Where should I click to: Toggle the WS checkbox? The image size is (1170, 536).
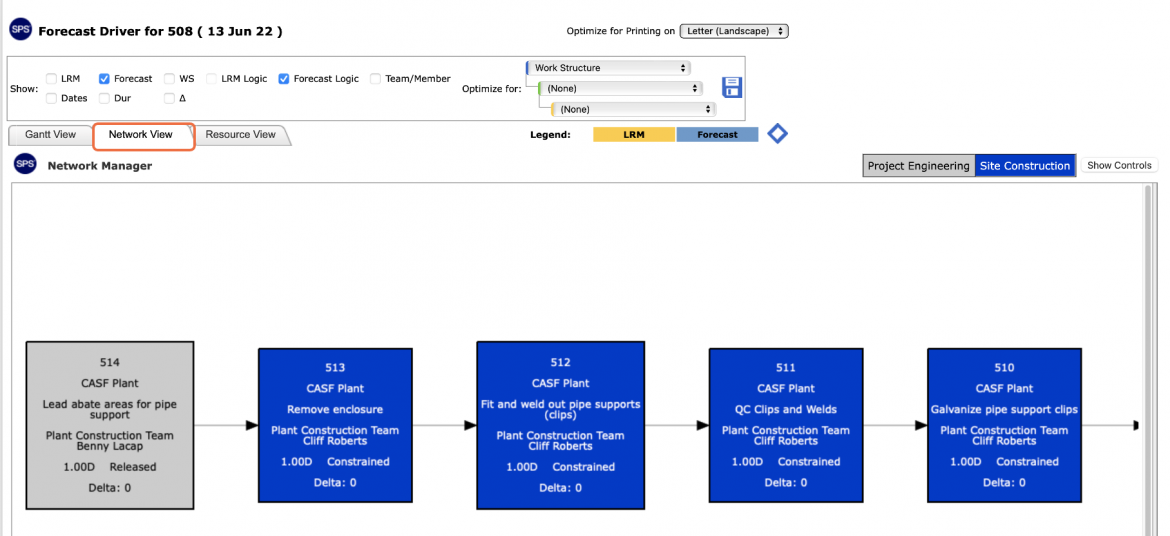coord(169,78)
